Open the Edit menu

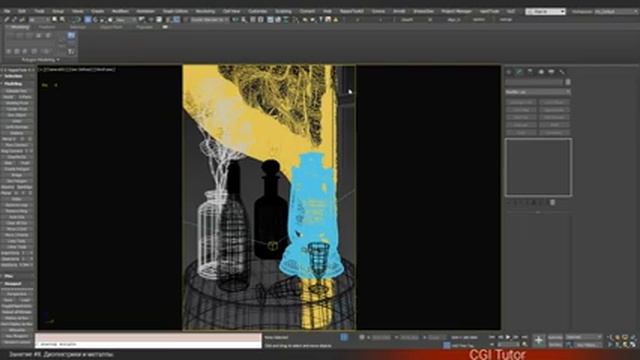coord(22,11)
